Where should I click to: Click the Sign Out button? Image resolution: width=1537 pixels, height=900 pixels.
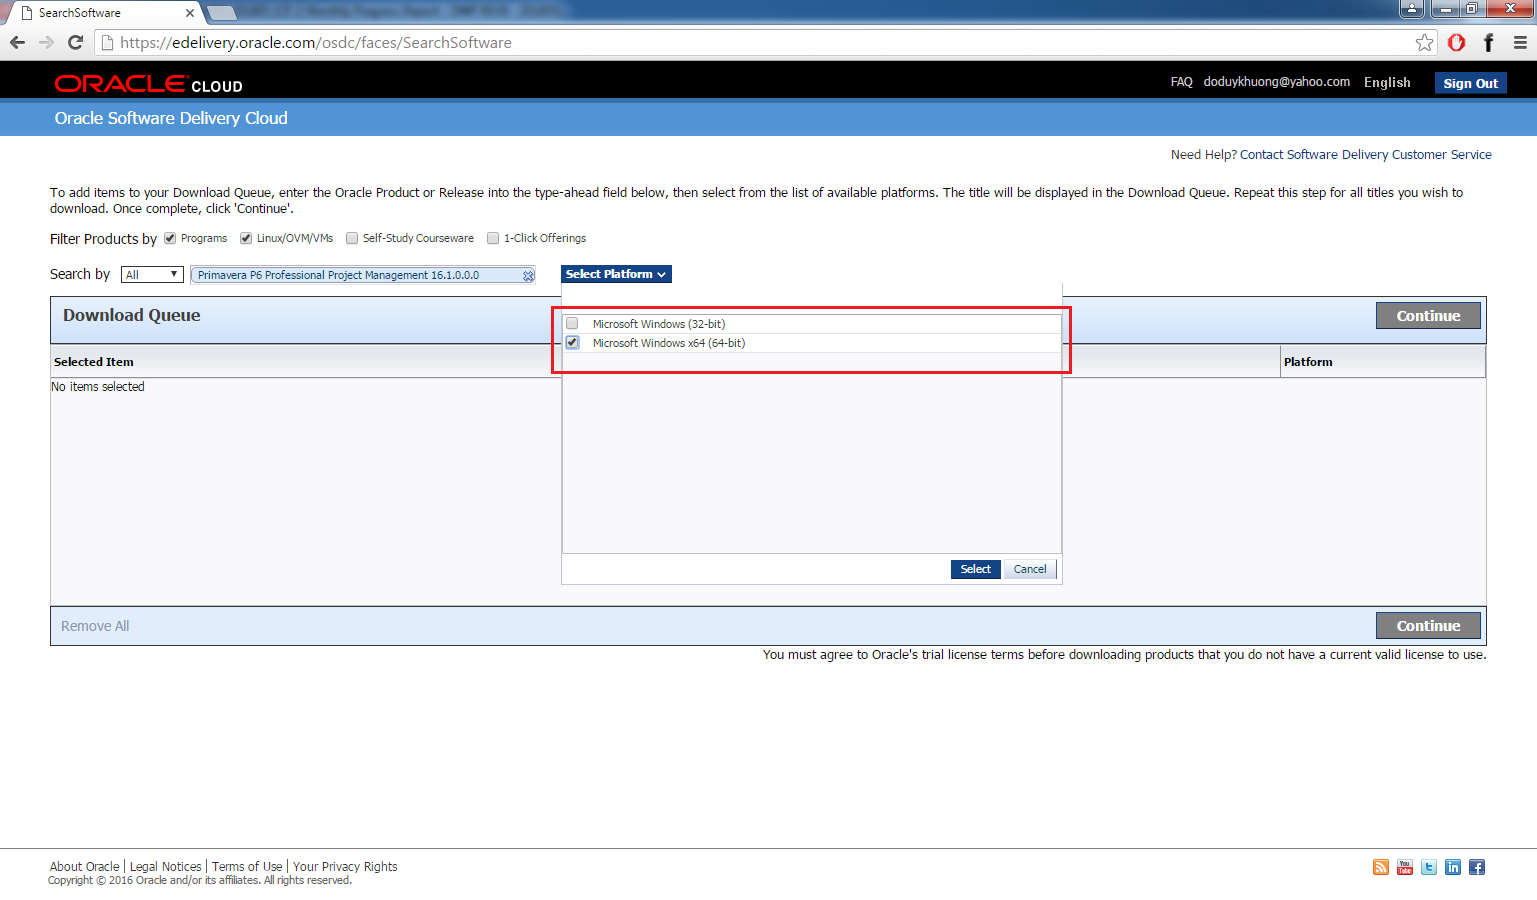coord(1470,83)
